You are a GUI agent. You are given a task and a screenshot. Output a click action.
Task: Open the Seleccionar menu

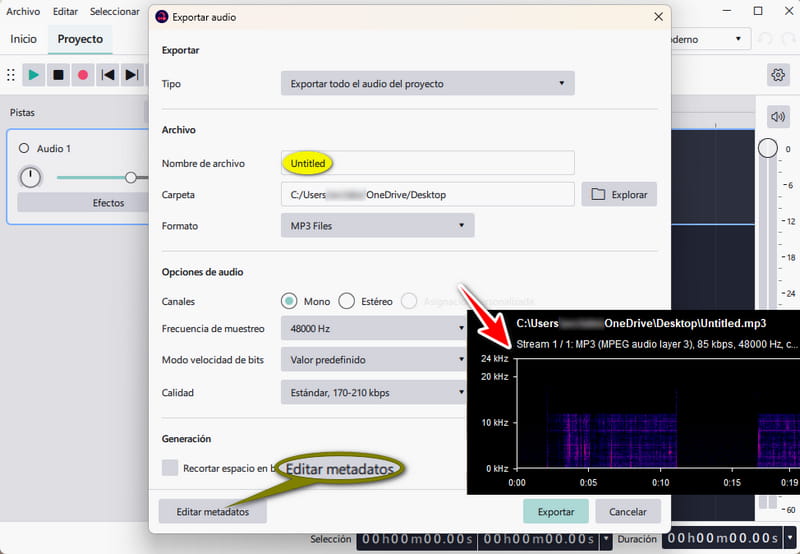115,11
